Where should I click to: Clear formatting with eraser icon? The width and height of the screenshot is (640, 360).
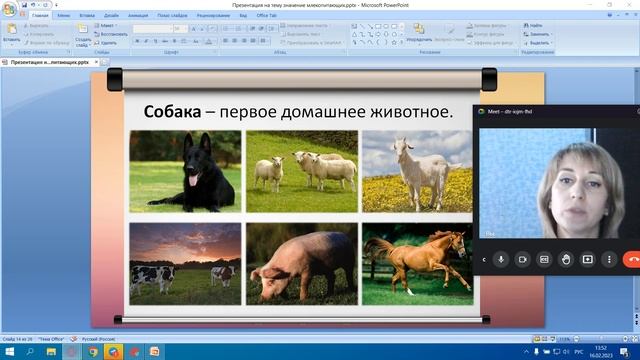pyautogui.click(x=212, y=29)
